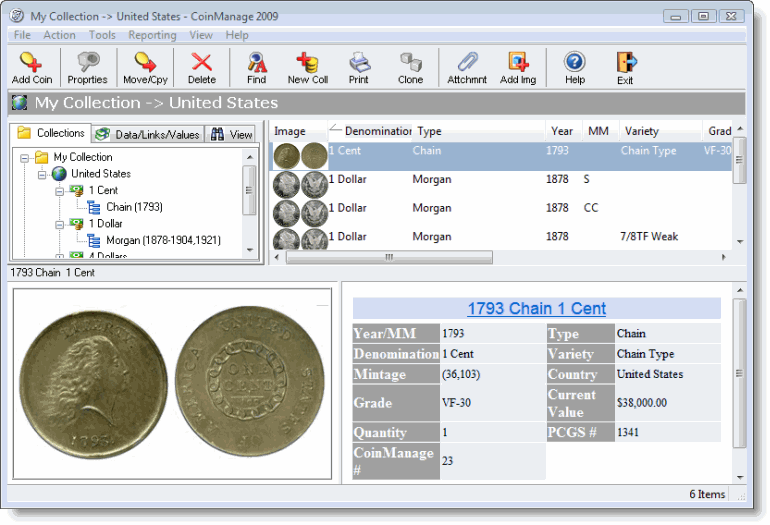
Task: Click the Morgan type icon in the tree
Action: pos(94,241)
